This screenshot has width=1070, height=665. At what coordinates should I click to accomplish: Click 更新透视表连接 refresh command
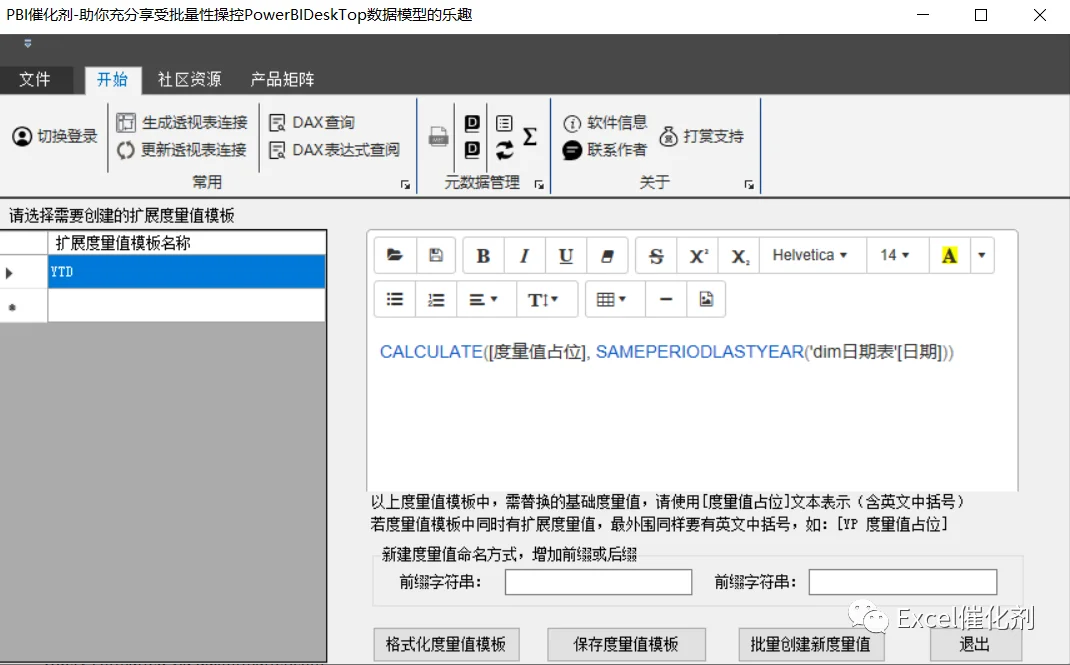182,150
